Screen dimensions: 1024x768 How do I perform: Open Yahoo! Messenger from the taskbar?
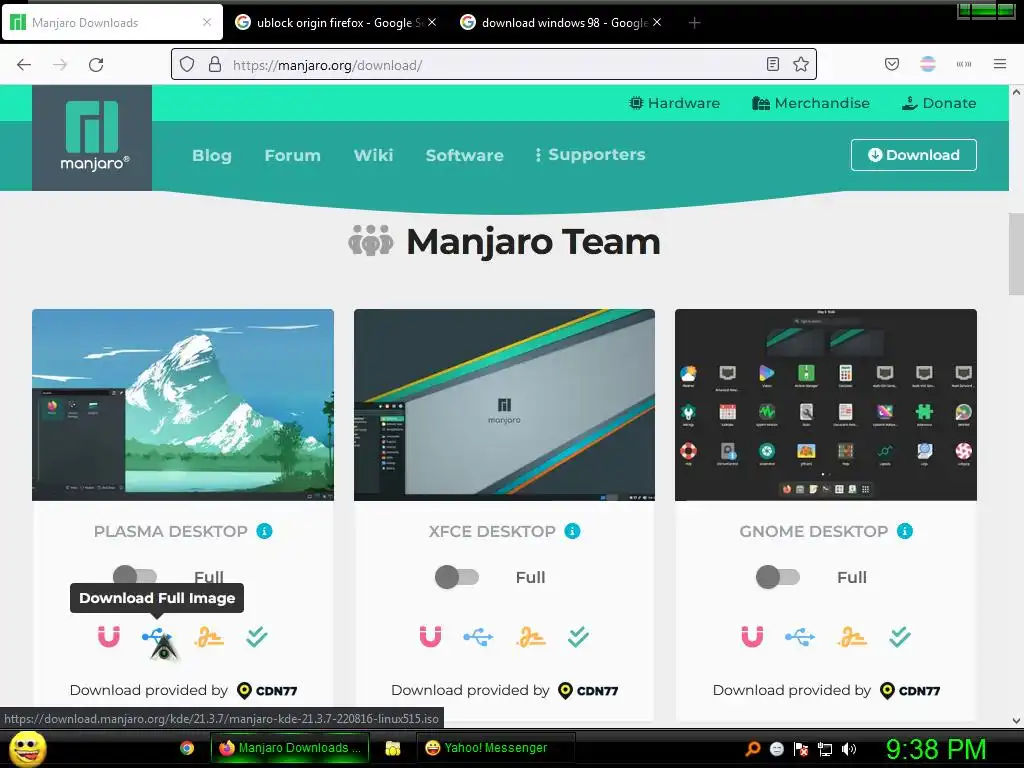(x=496, y=748)
